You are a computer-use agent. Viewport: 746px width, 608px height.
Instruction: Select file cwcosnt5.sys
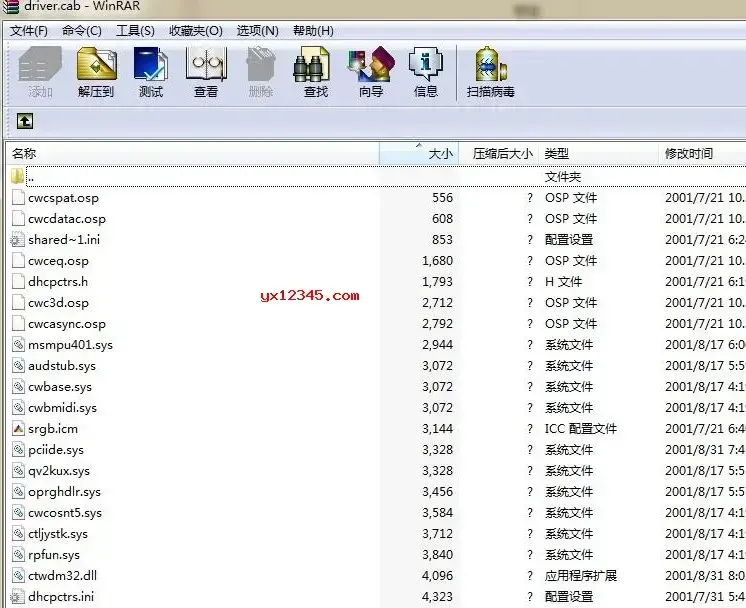pyautogui.click(x=65, y=513)
